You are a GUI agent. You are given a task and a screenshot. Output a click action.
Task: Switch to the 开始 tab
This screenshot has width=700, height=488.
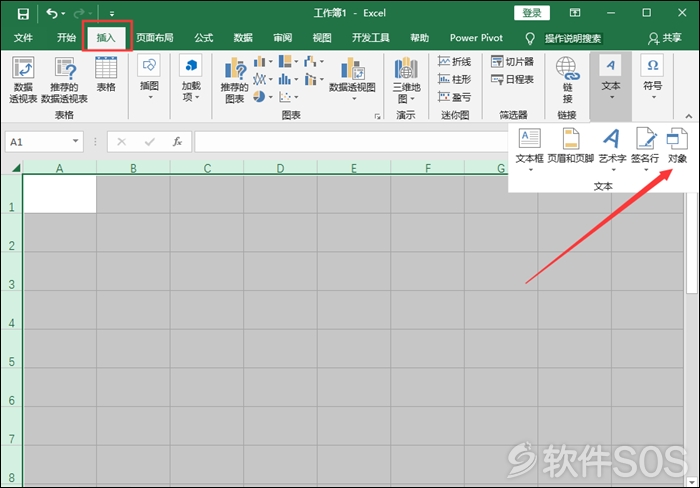(66, 38)
